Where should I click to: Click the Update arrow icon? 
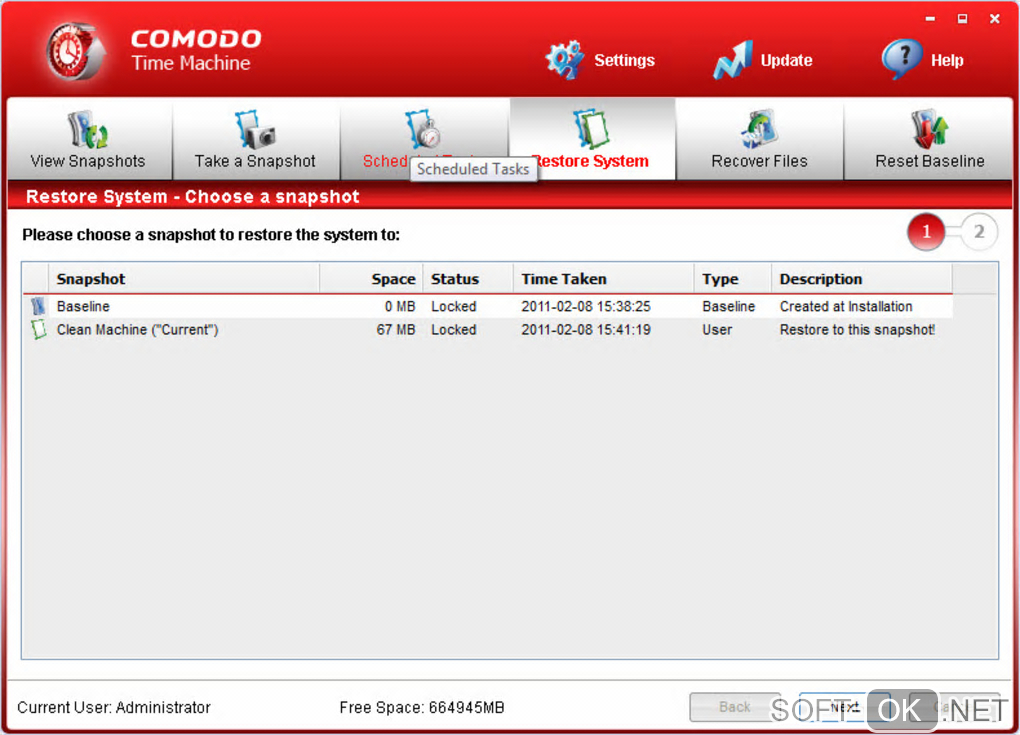pos(733,60)
